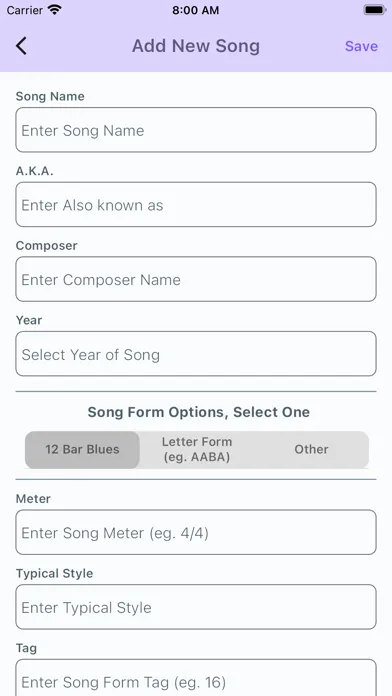Tap the back arrow icon
The width and height of the screenshot is (392, 696).
21,46
